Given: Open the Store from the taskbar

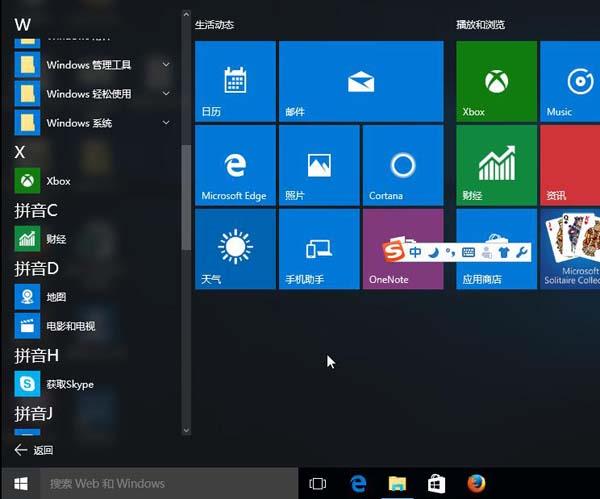Looking at the screenshot, I should click(x=436, y=484).
